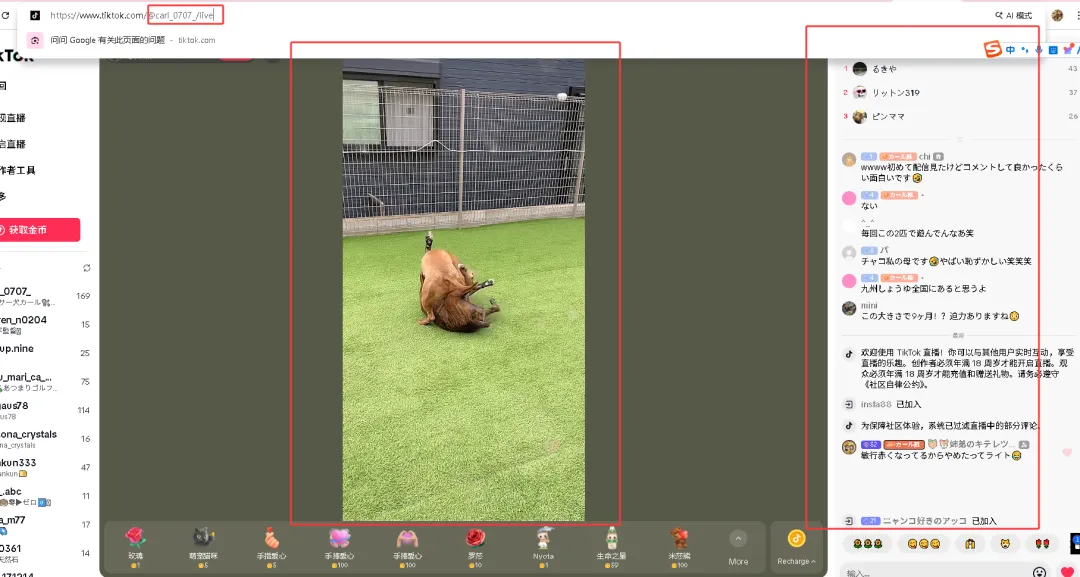
Task: Click username insta88 in join notice
Action: (x=876, y=404)
